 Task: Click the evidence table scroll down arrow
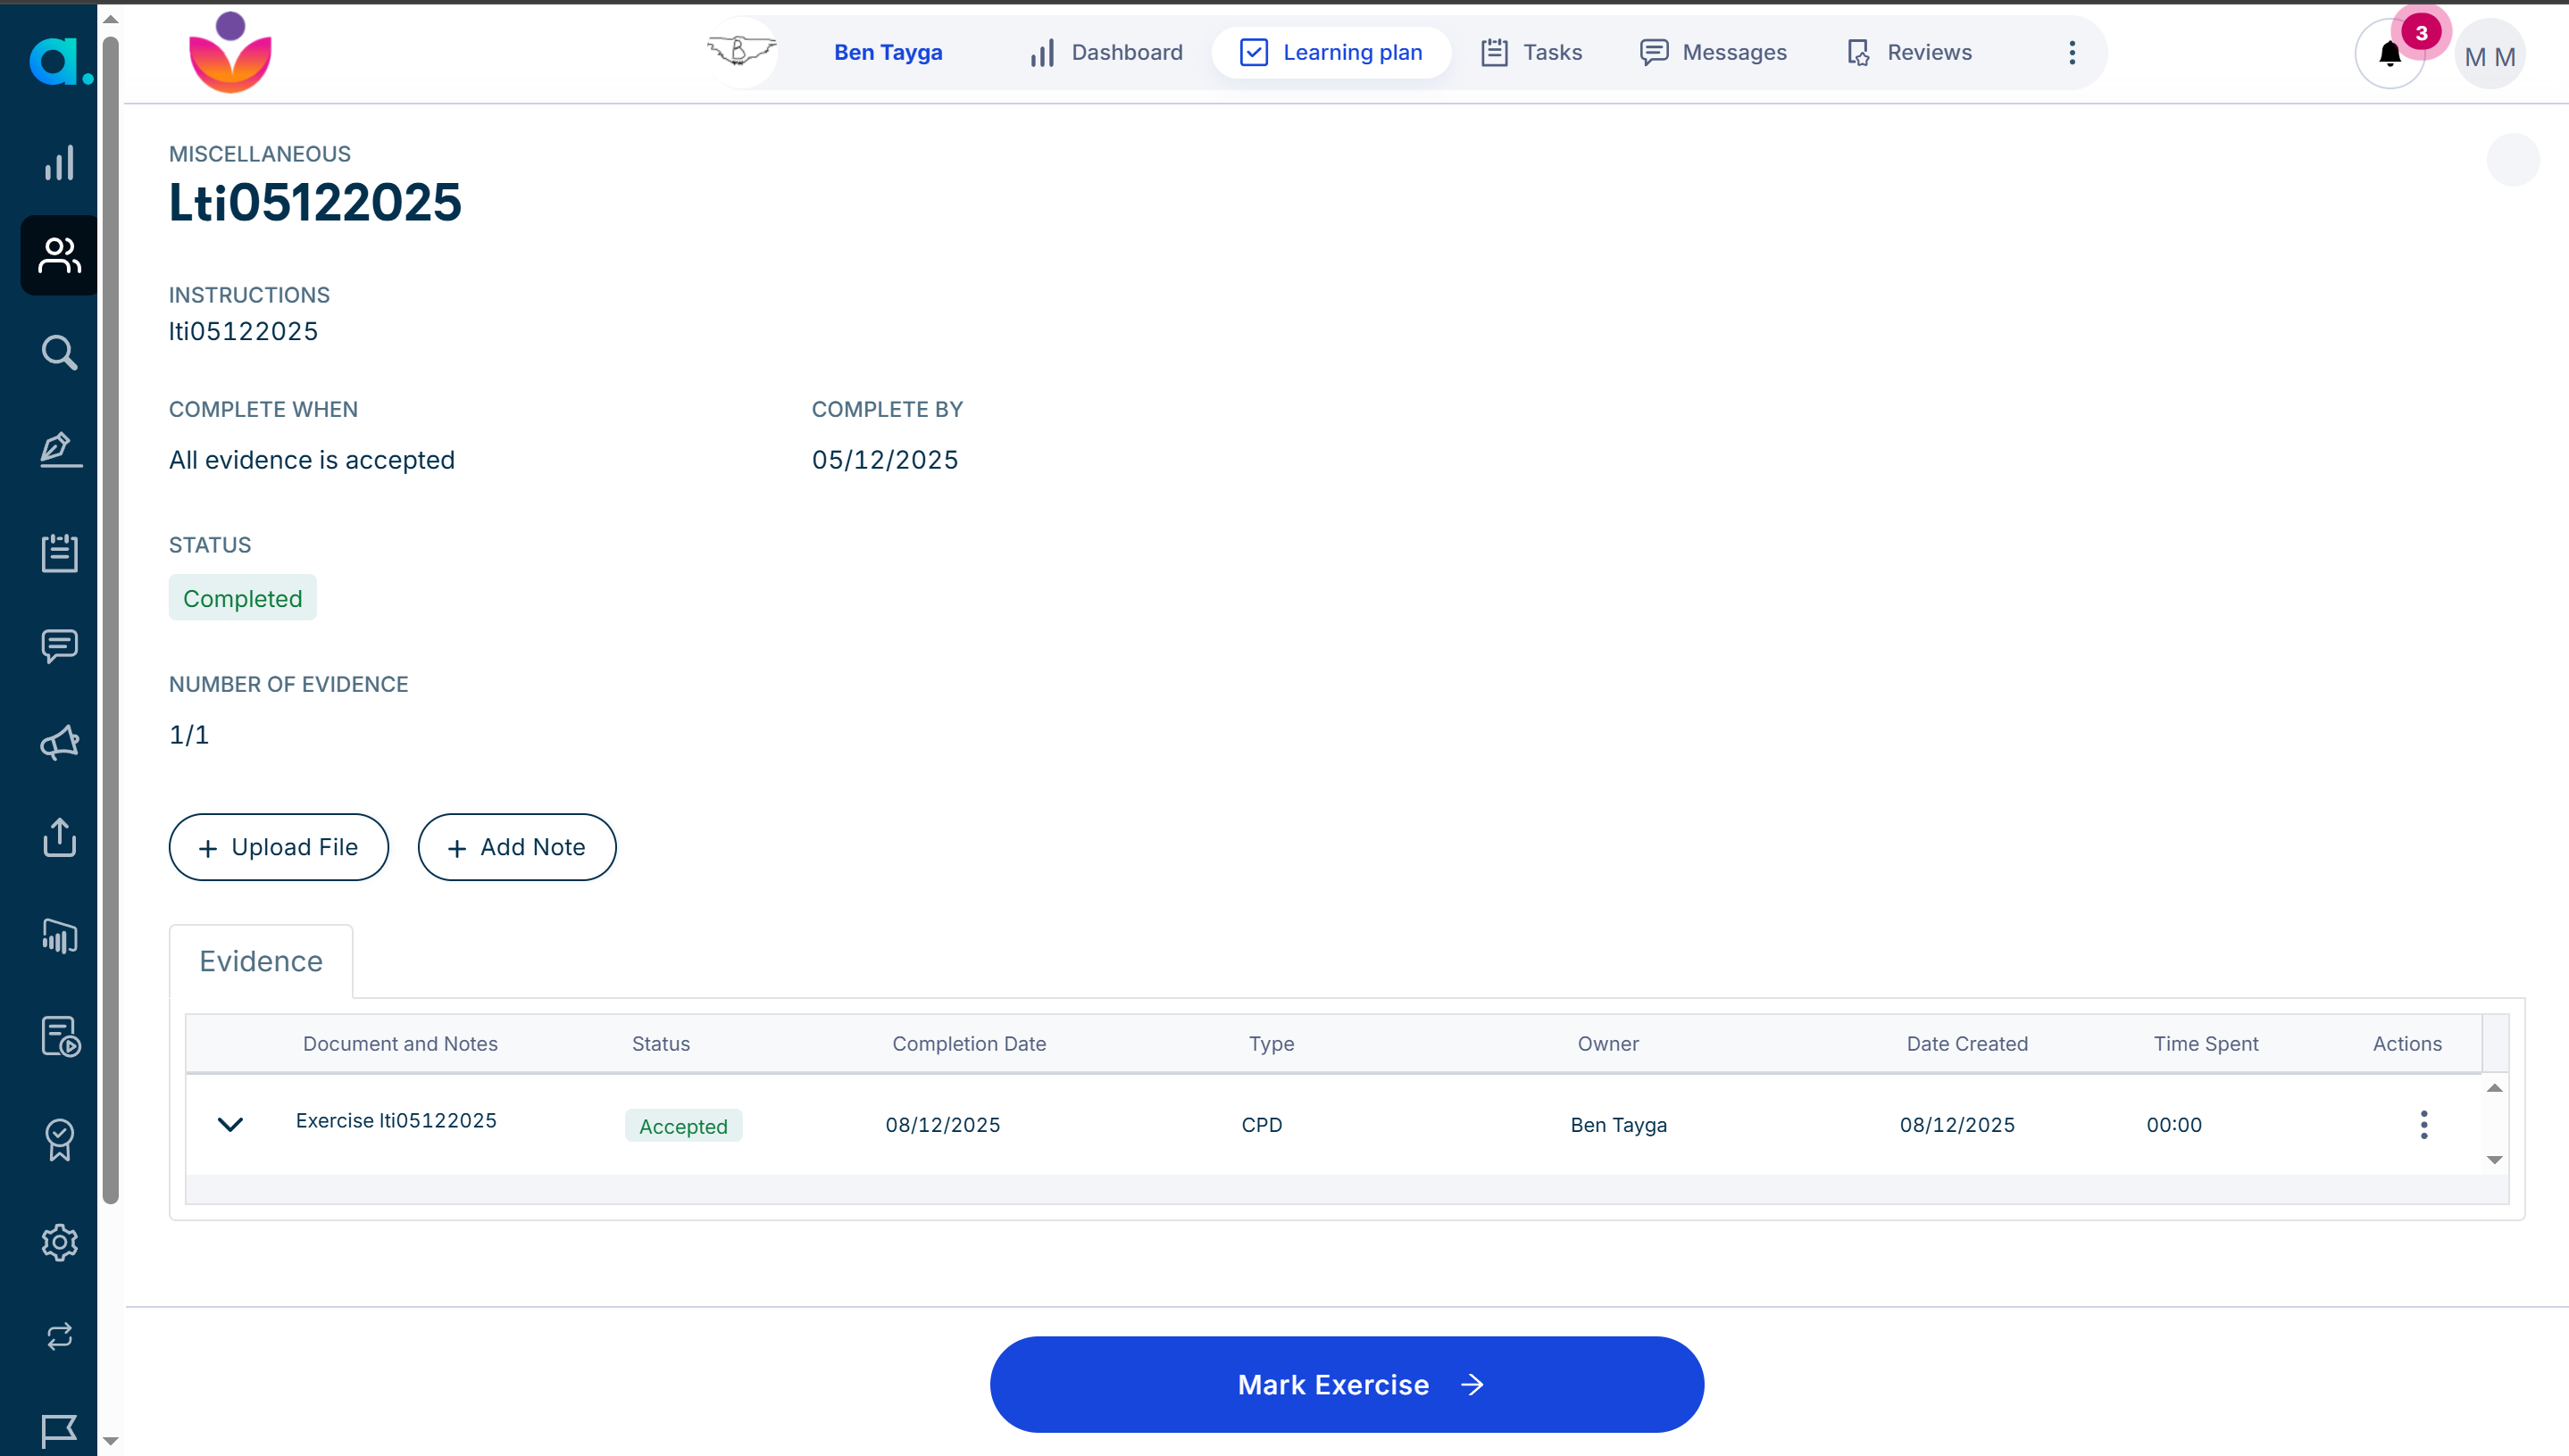2494,1160
